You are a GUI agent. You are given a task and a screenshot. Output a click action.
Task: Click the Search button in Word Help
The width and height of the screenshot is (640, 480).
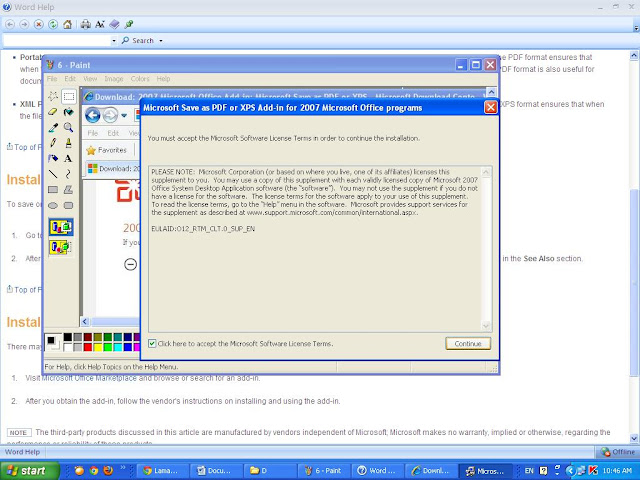(x=139, y=40)
